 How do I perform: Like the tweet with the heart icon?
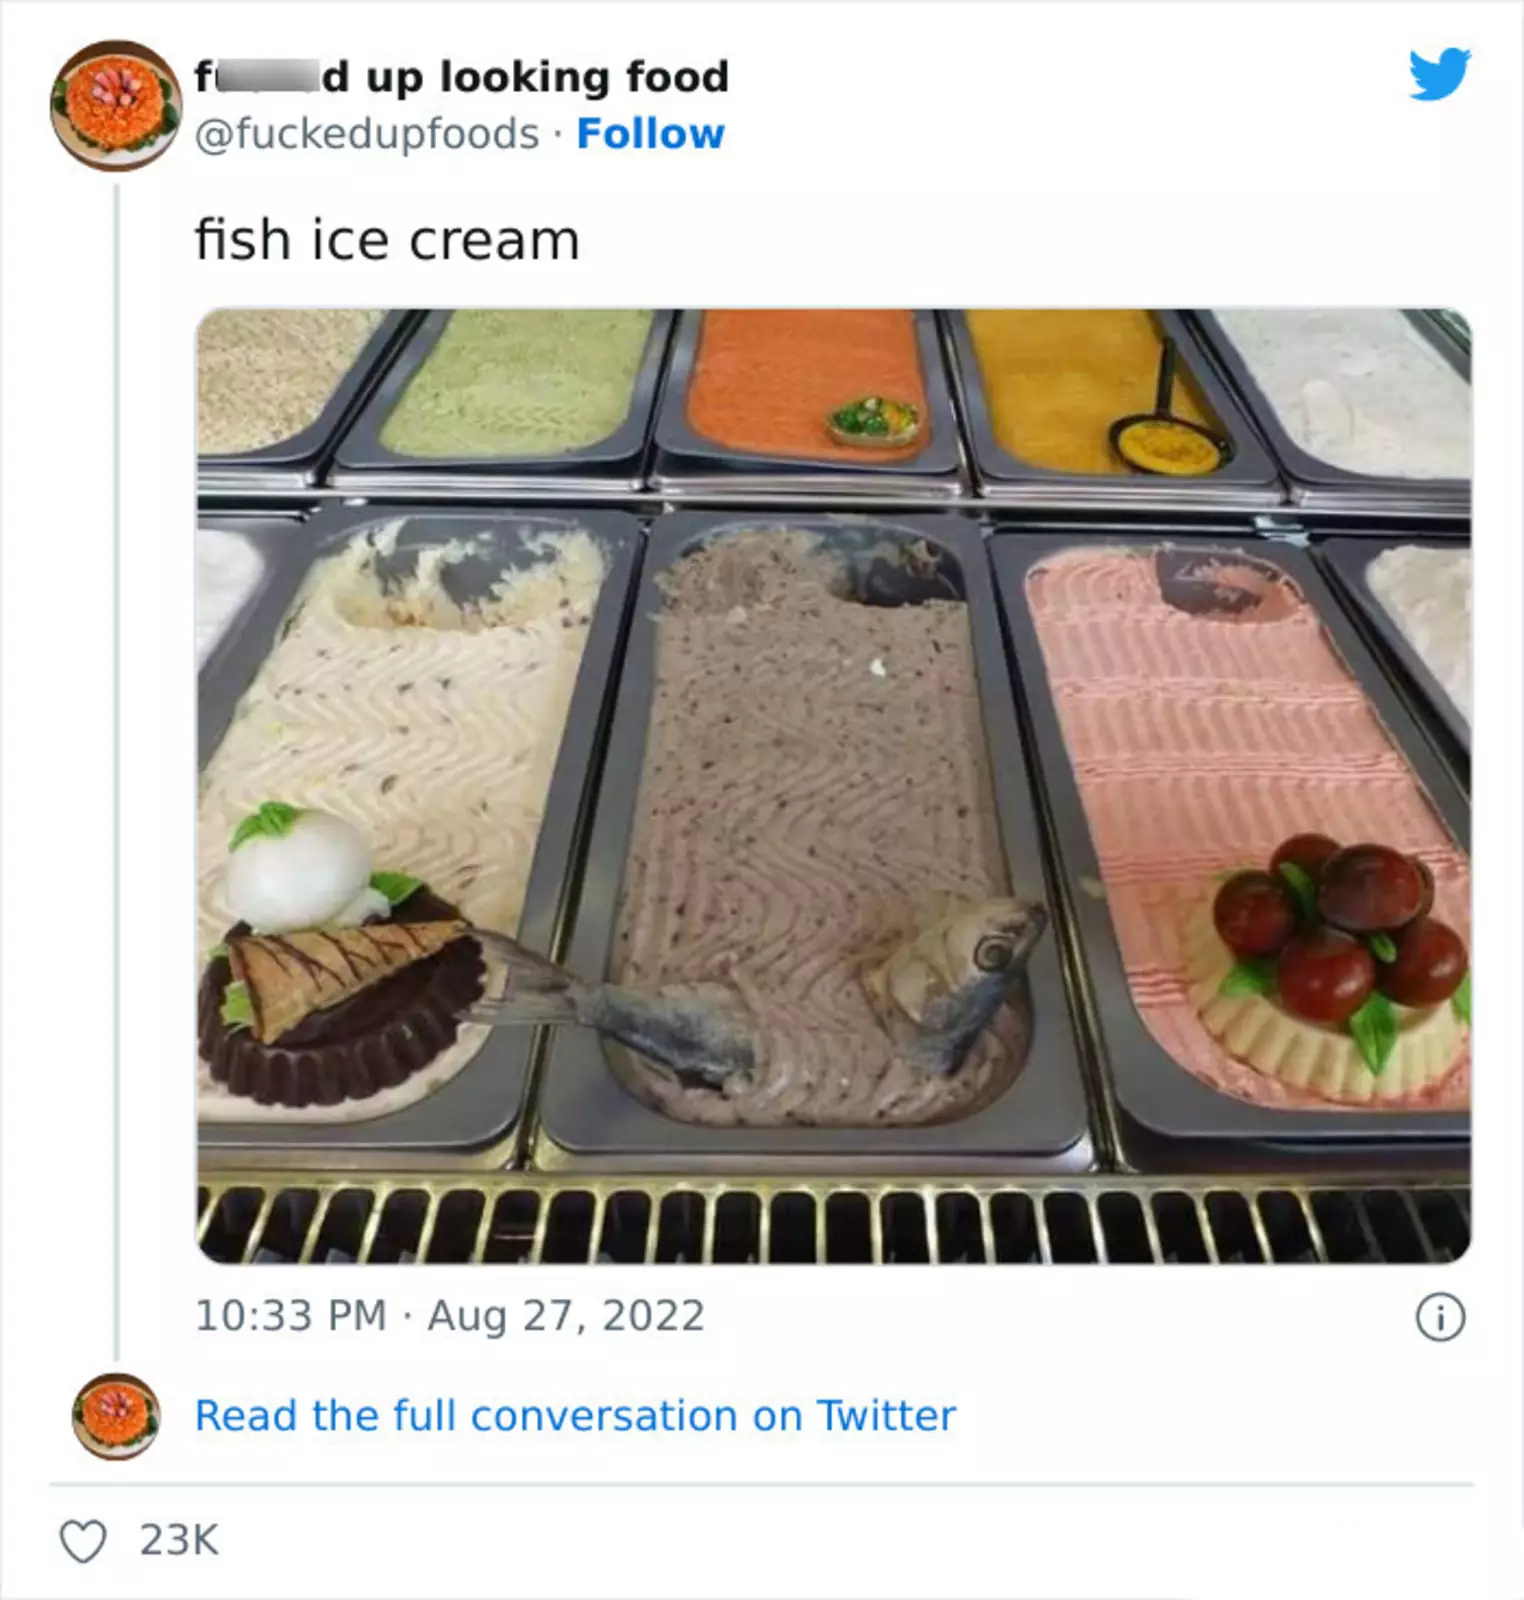tap(83, 1541)
